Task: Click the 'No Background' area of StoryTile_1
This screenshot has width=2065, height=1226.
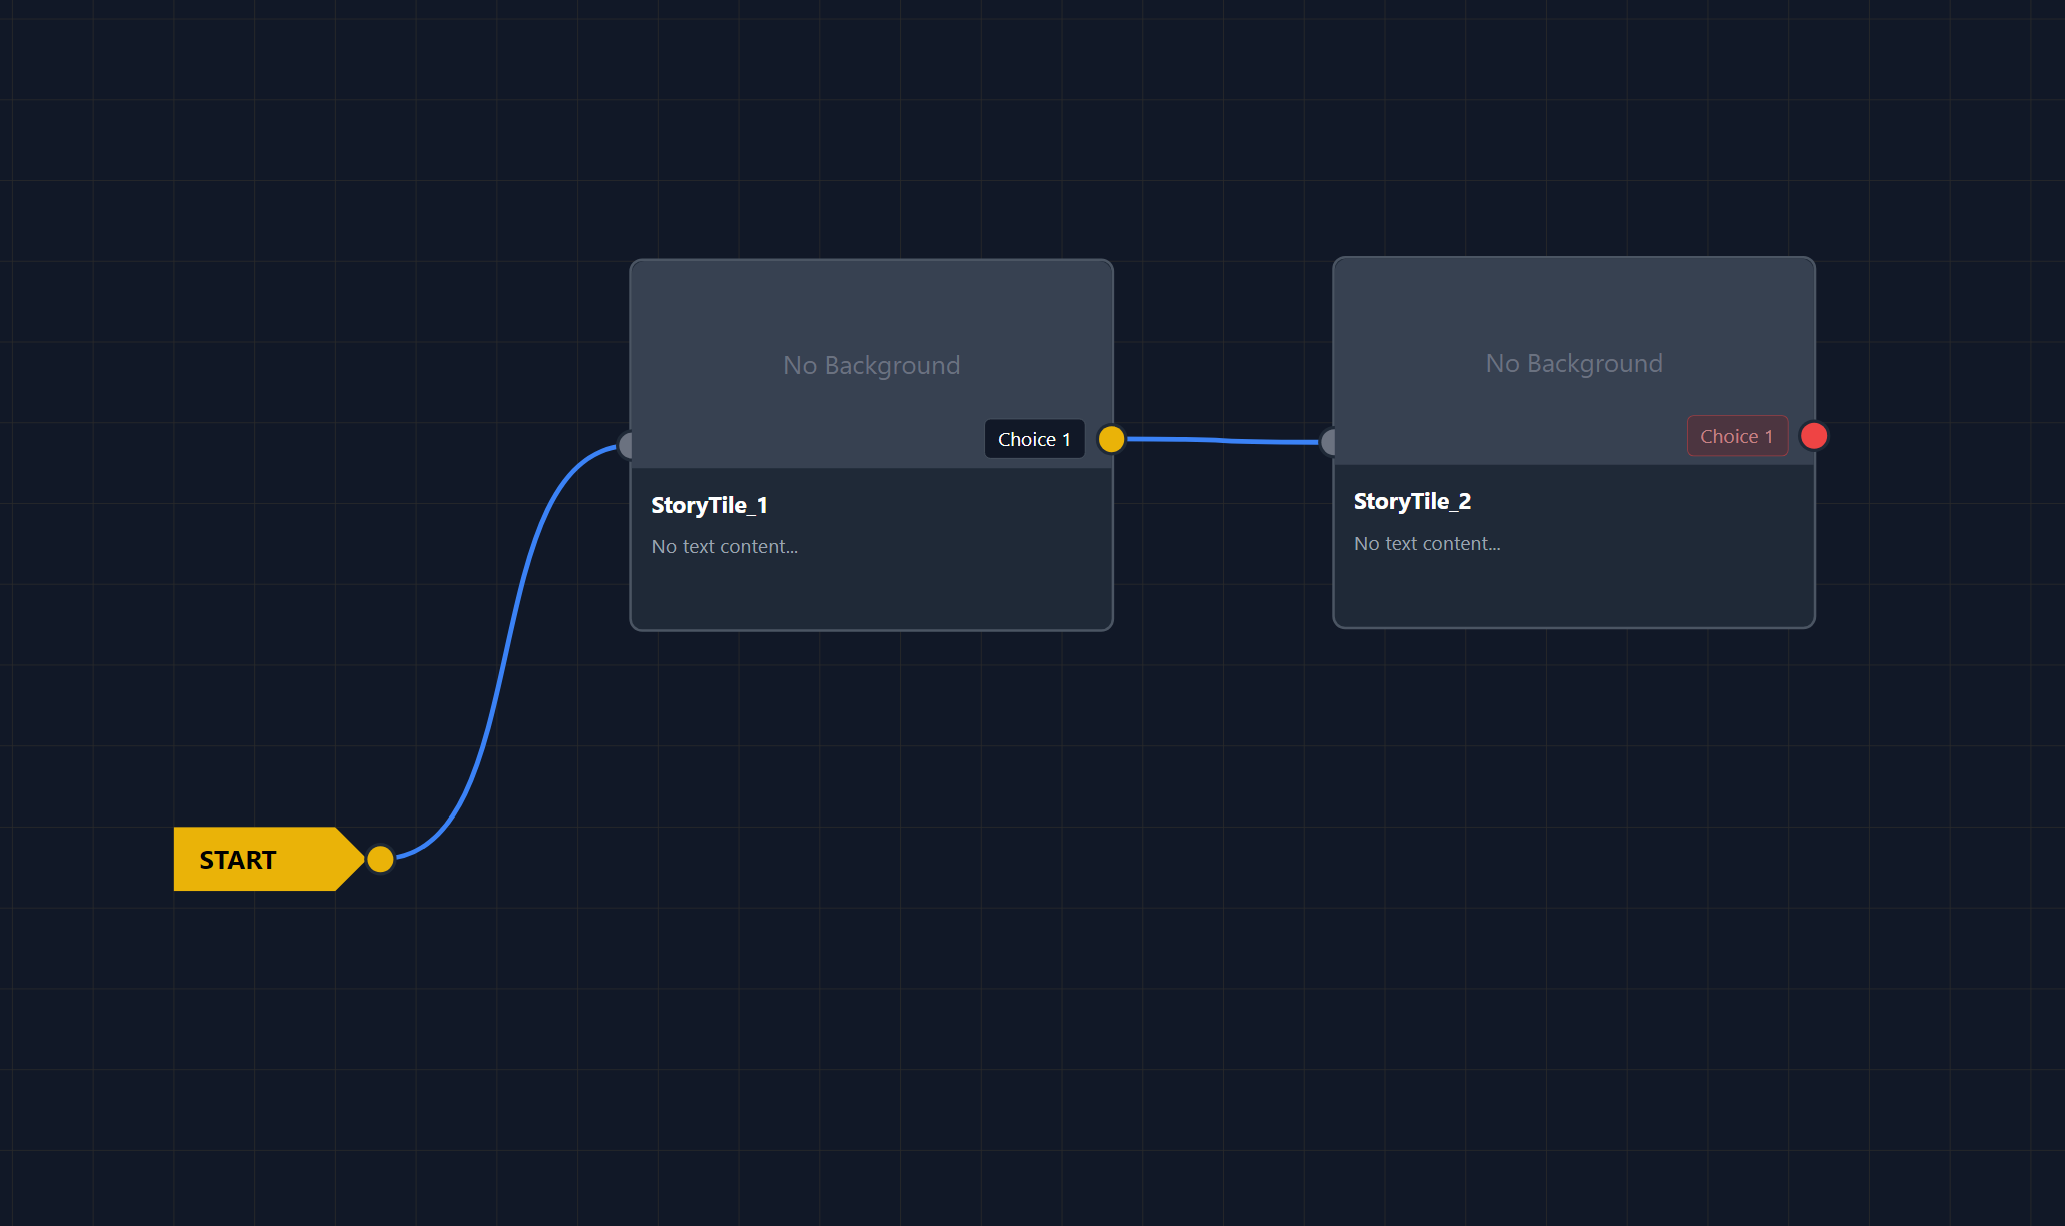Action: tap(871, 365)
